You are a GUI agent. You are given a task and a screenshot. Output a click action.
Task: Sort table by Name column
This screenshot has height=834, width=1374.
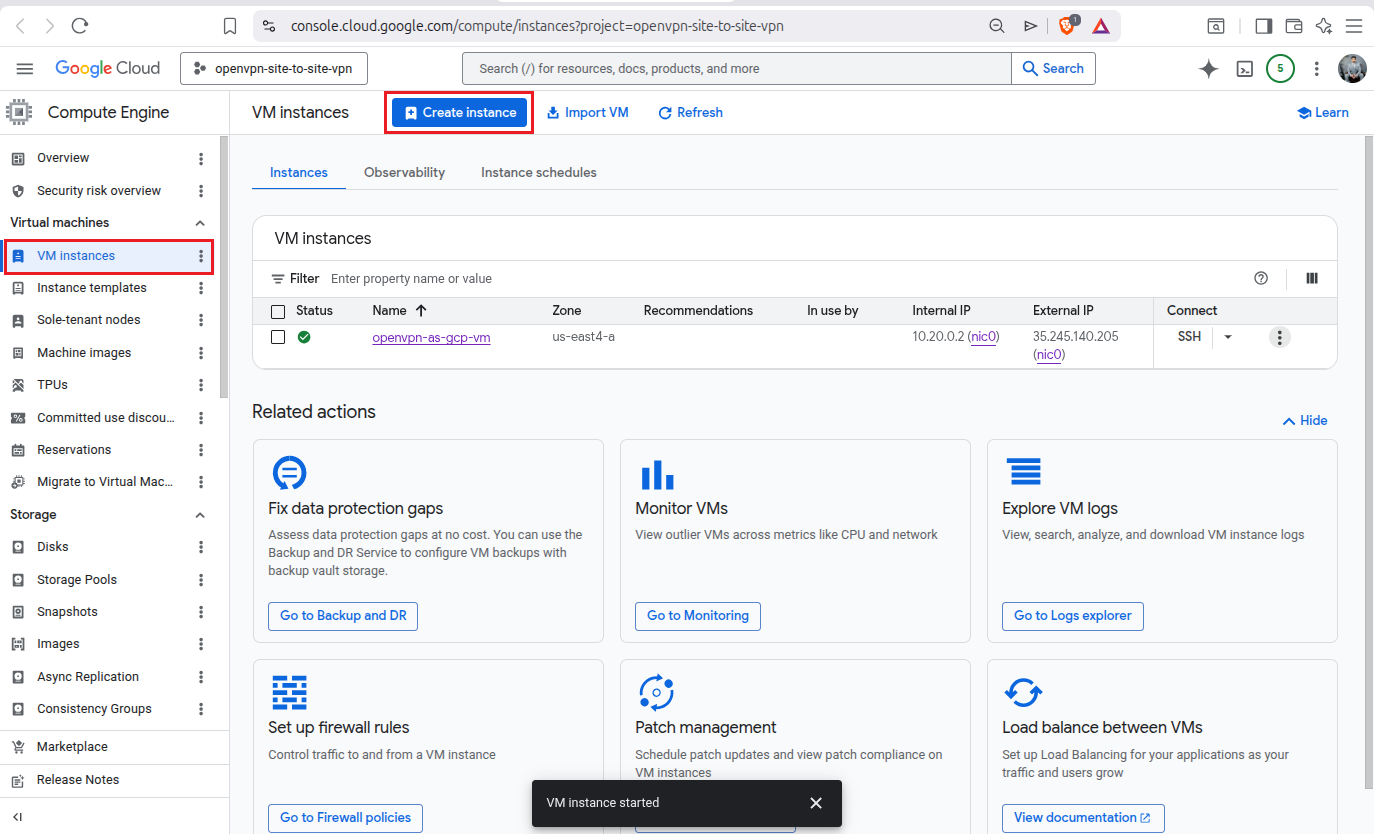[399, 311]
